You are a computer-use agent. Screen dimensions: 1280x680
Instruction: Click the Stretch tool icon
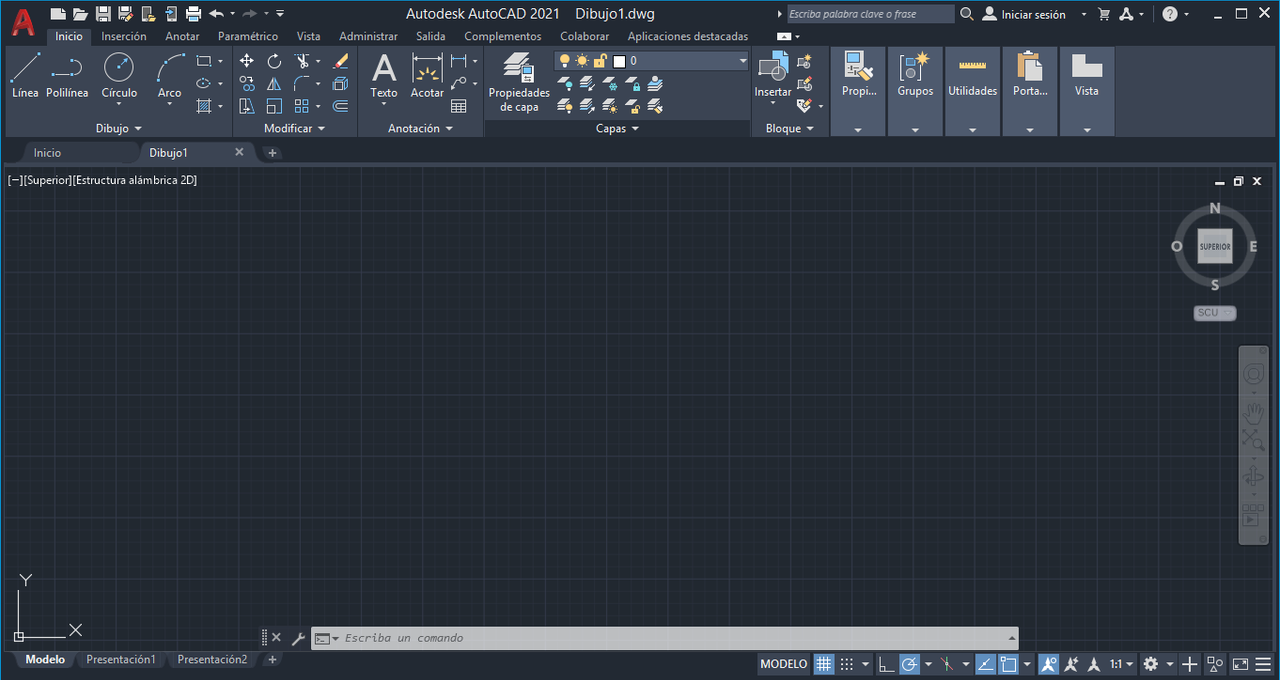[247, 106]
